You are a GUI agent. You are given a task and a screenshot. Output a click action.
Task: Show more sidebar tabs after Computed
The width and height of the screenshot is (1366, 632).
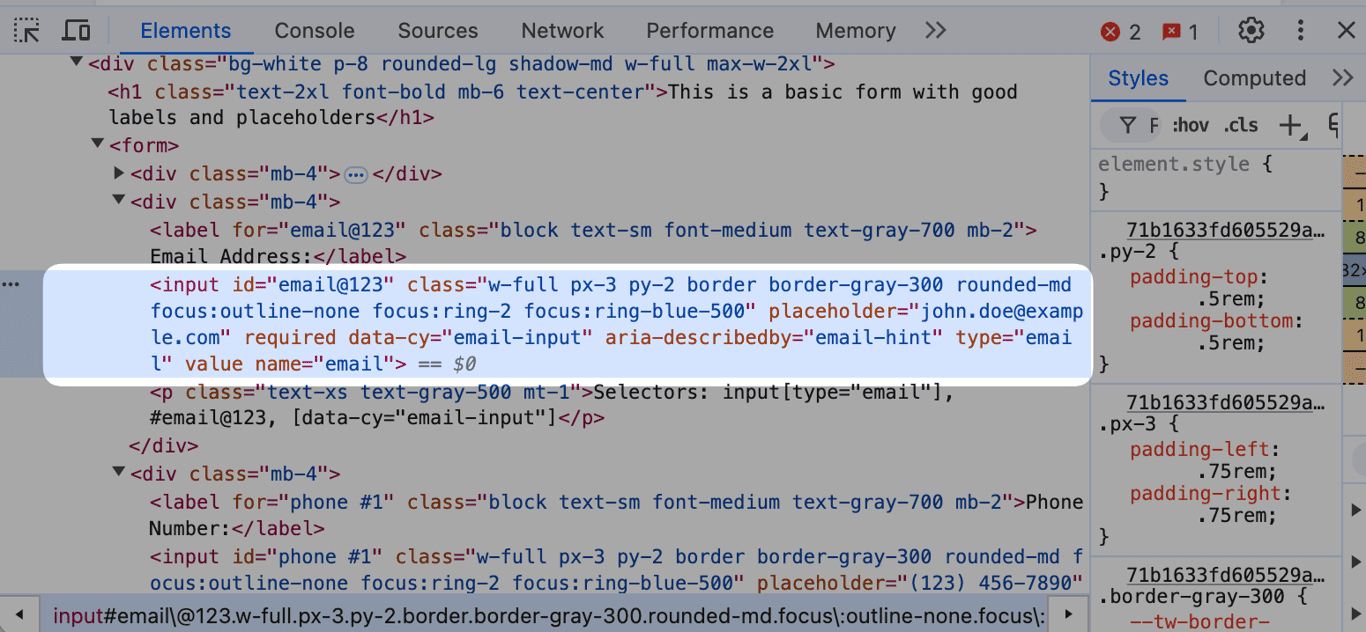pyautogui.click(x=1343, y=78)
